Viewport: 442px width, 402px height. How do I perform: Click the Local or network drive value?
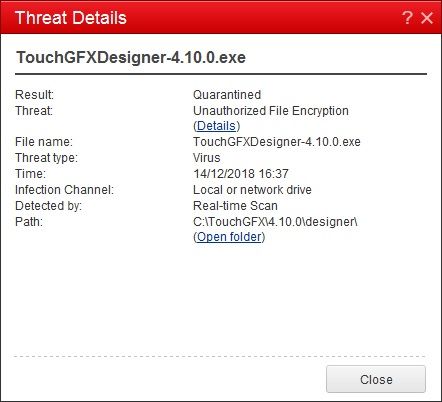point(252,190)
